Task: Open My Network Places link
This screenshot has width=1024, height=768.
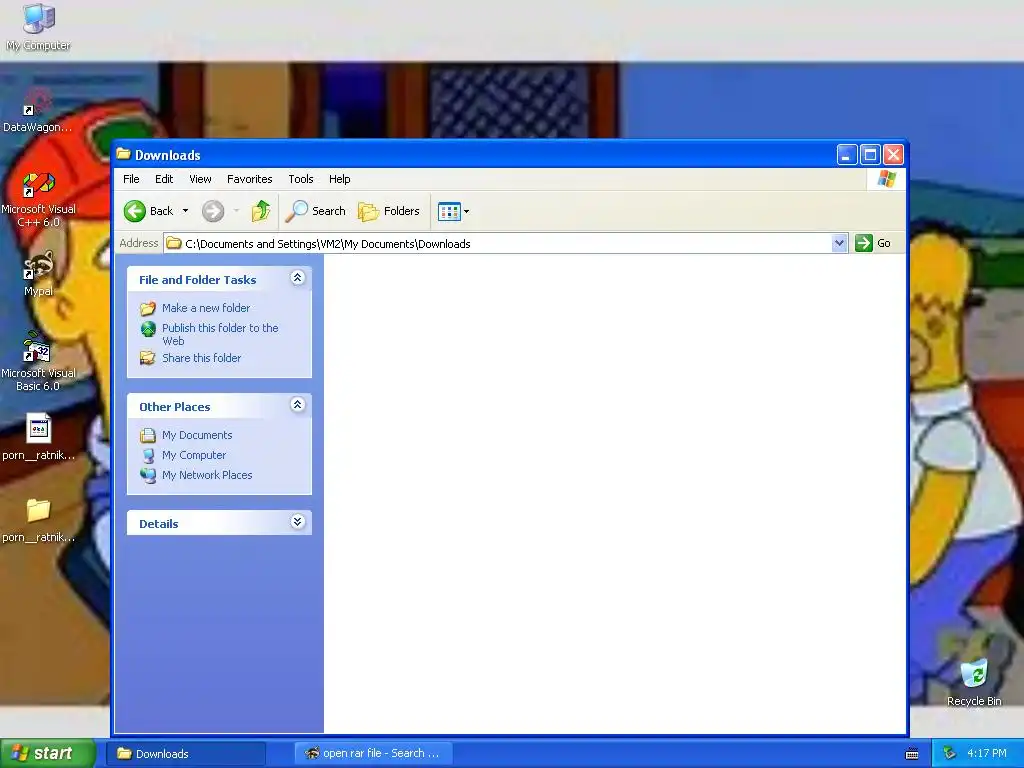Action: [207, 475]
